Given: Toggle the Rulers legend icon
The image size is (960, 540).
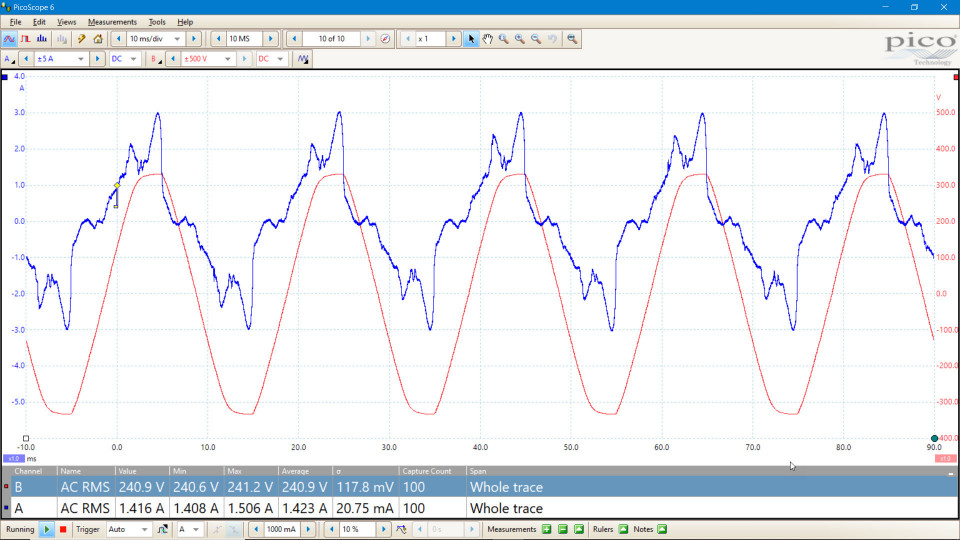Looking at the screenshot, I should 623,529.
